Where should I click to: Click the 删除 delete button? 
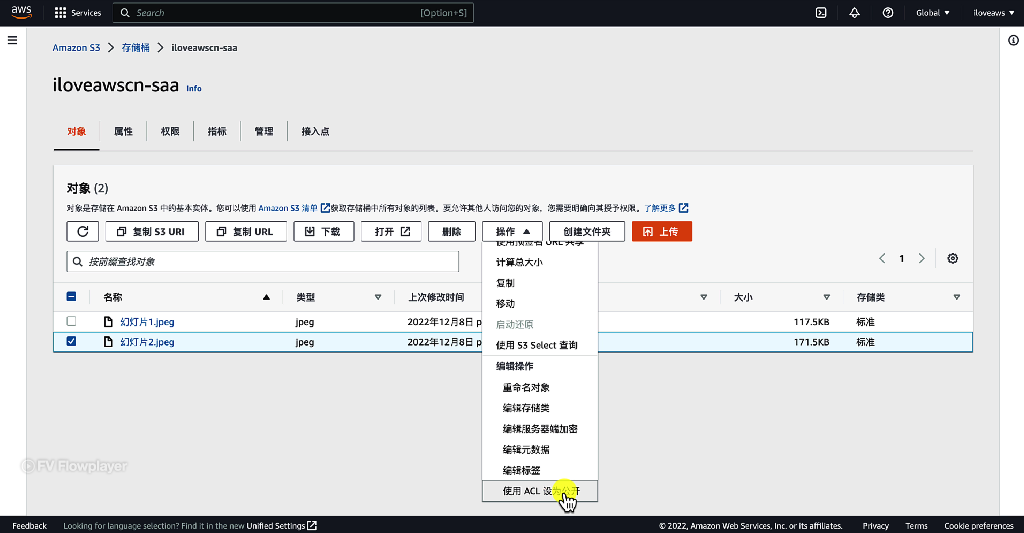[x=451, y=231]
